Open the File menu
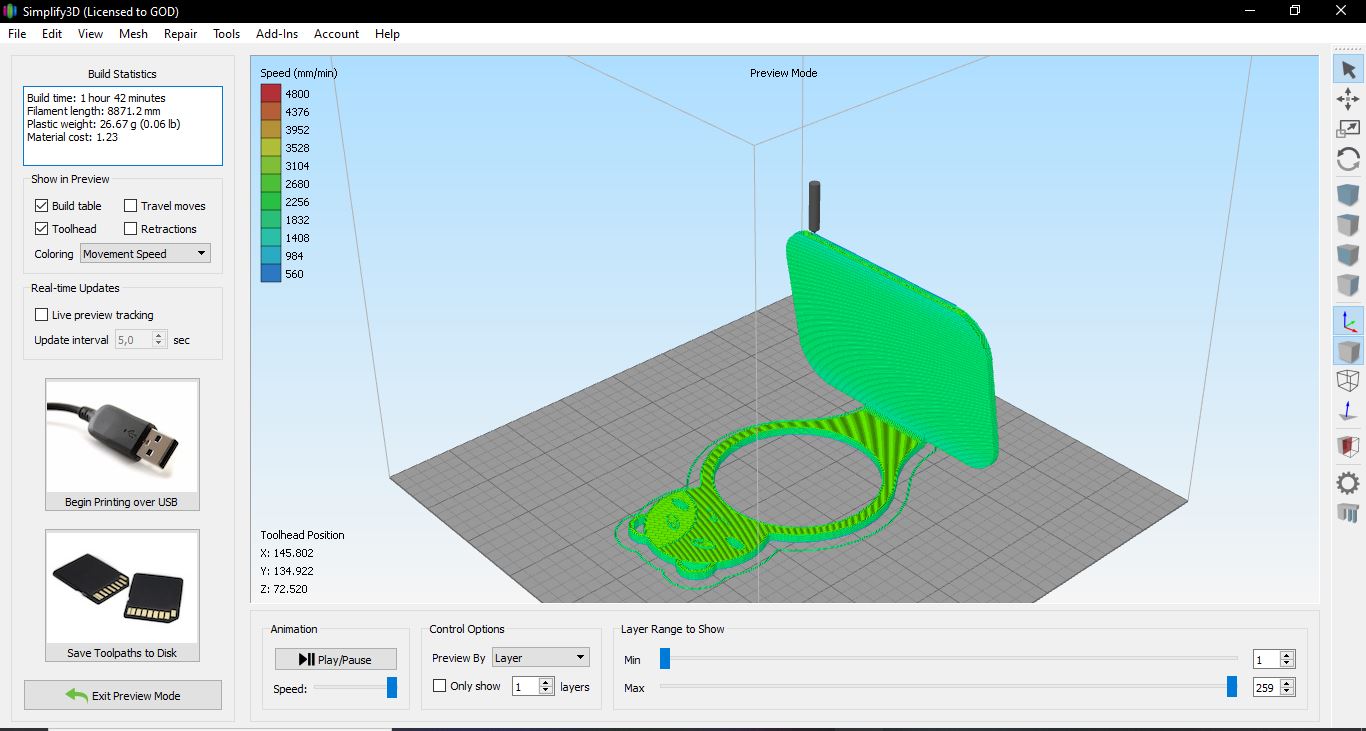 coord(17,33)
